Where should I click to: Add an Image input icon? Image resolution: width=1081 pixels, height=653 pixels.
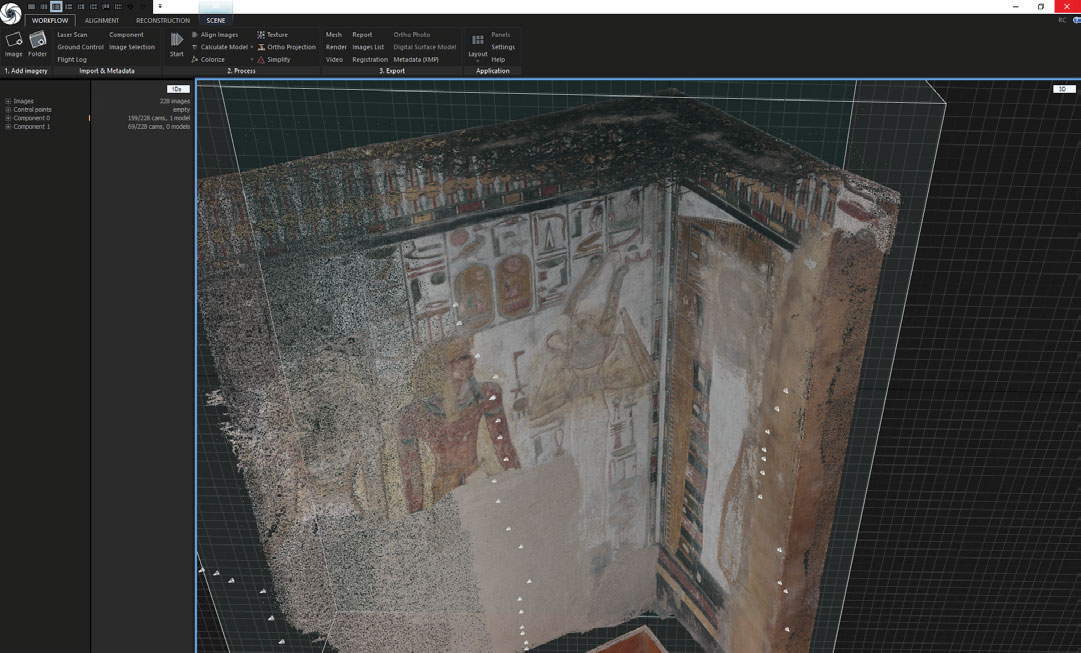point(14,39)
